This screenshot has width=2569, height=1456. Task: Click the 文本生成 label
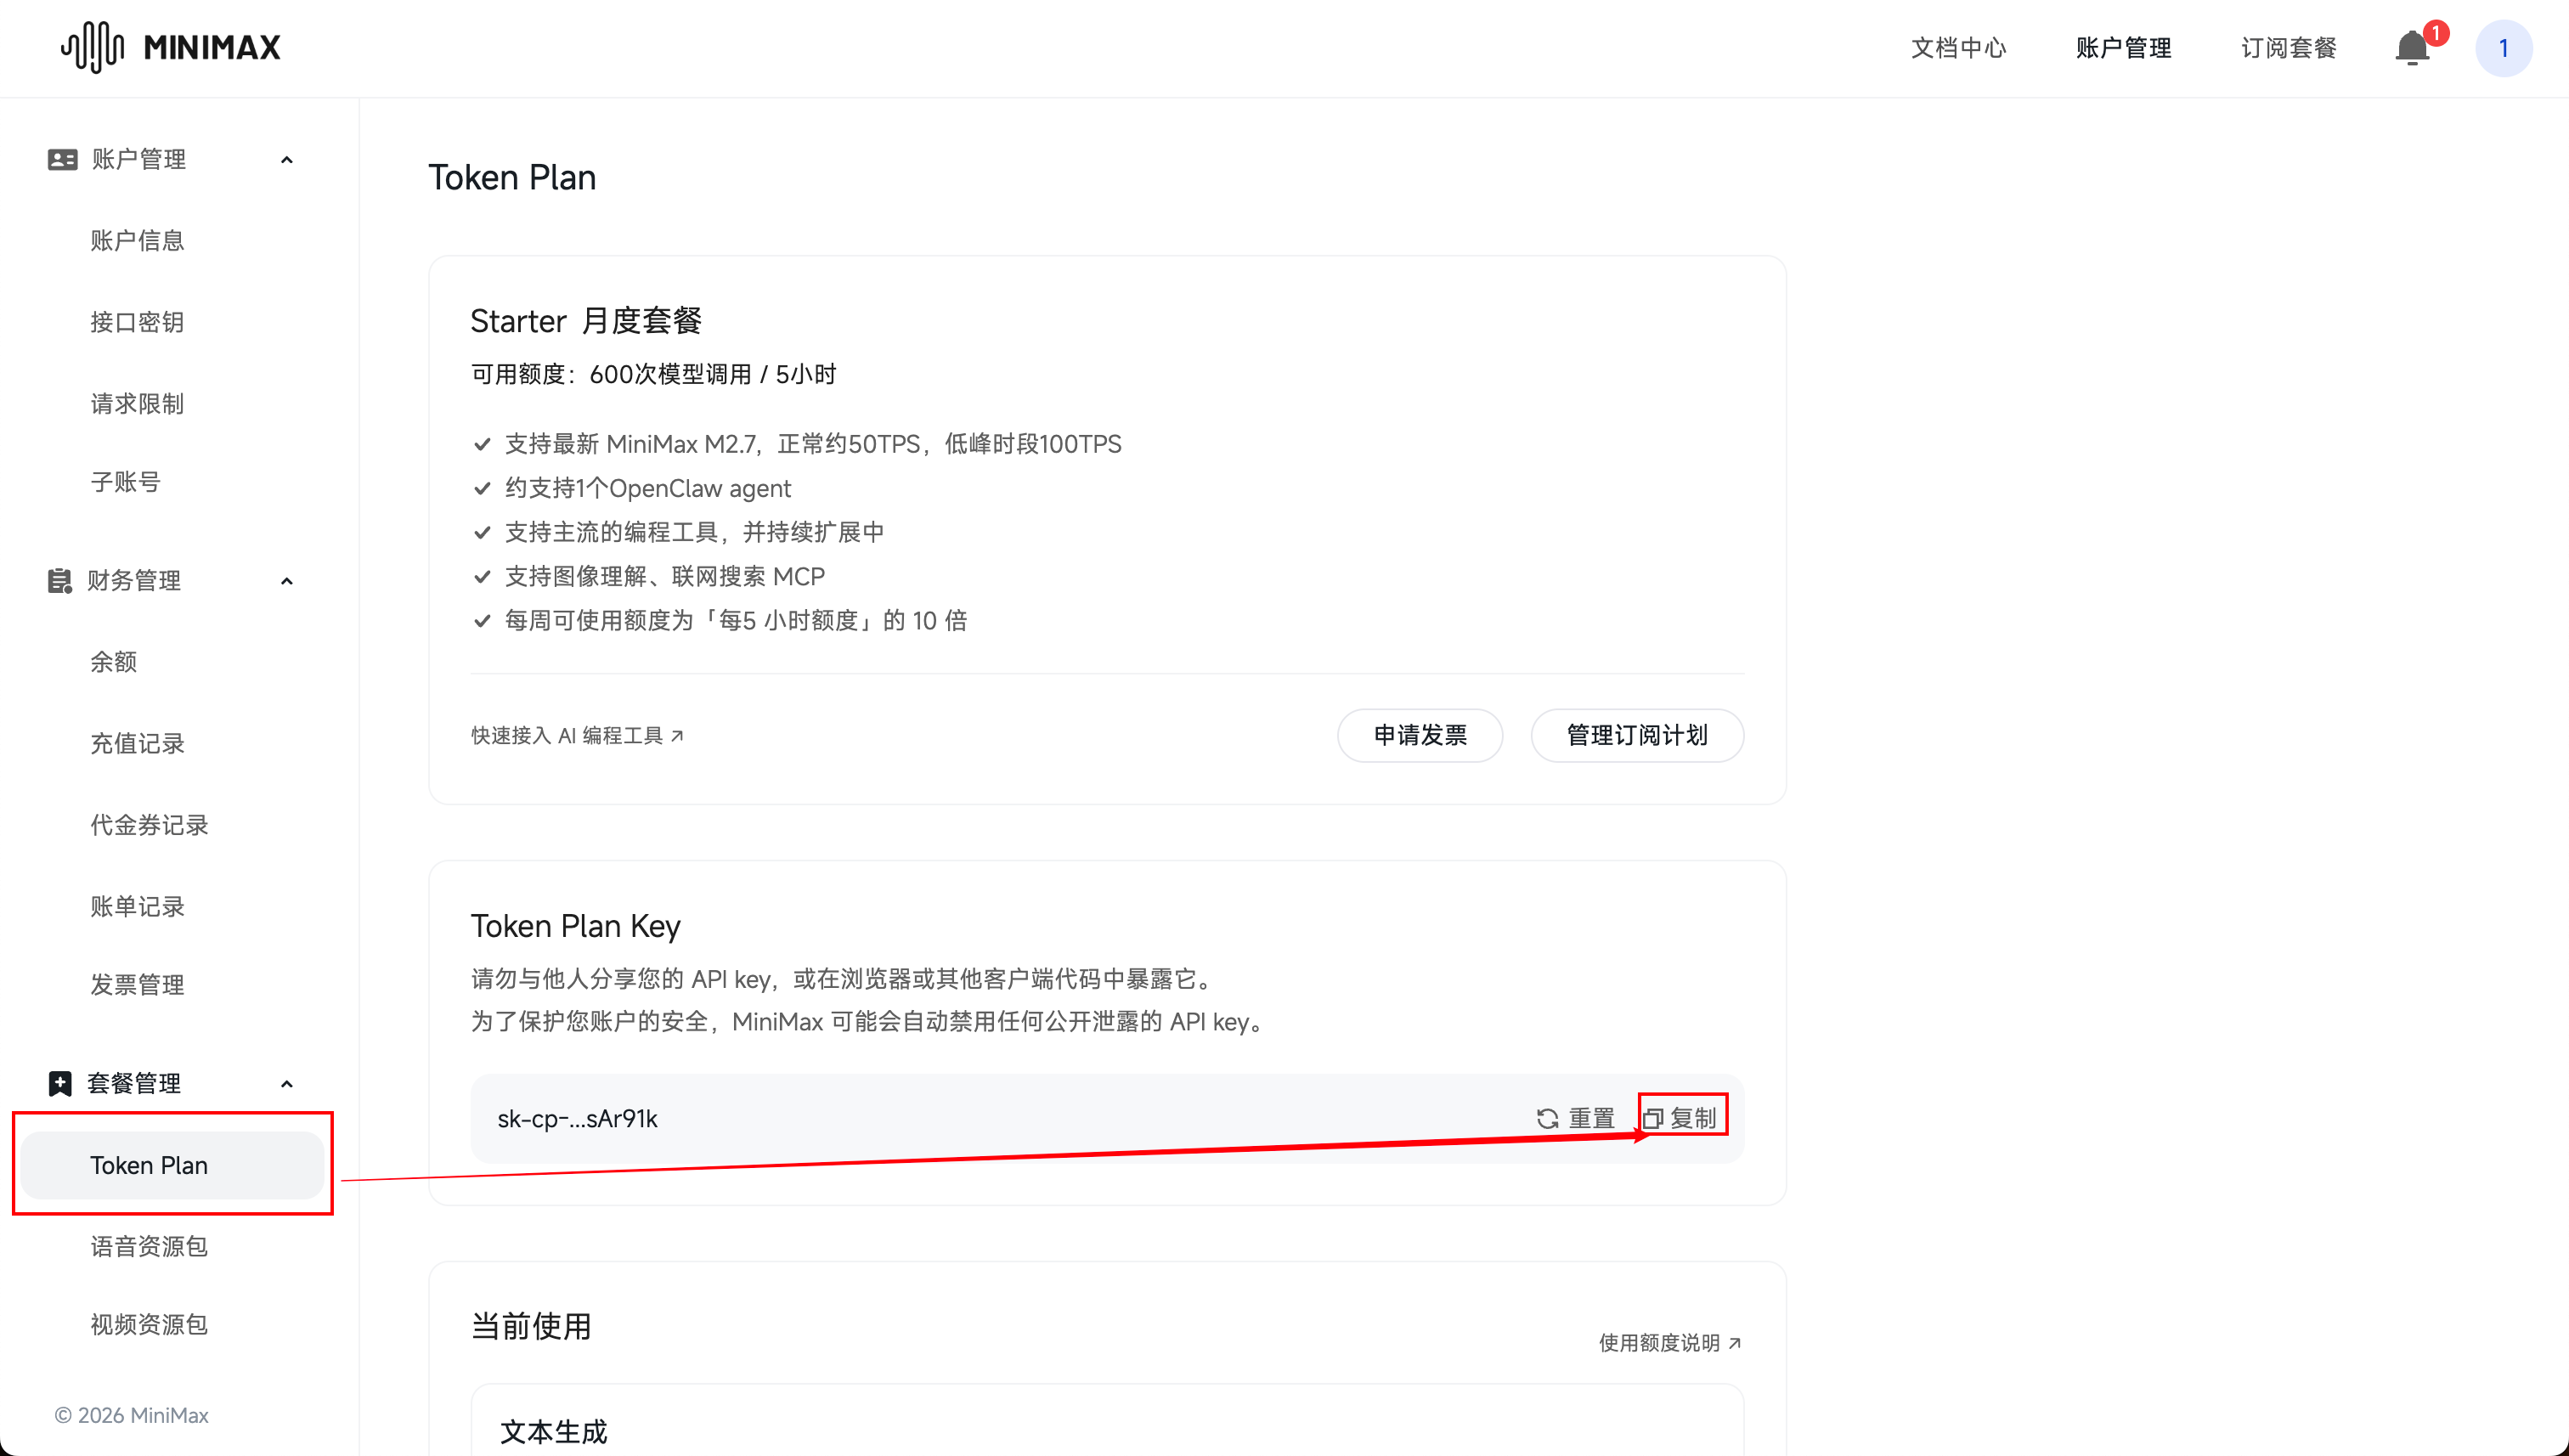click(553, 1432)
